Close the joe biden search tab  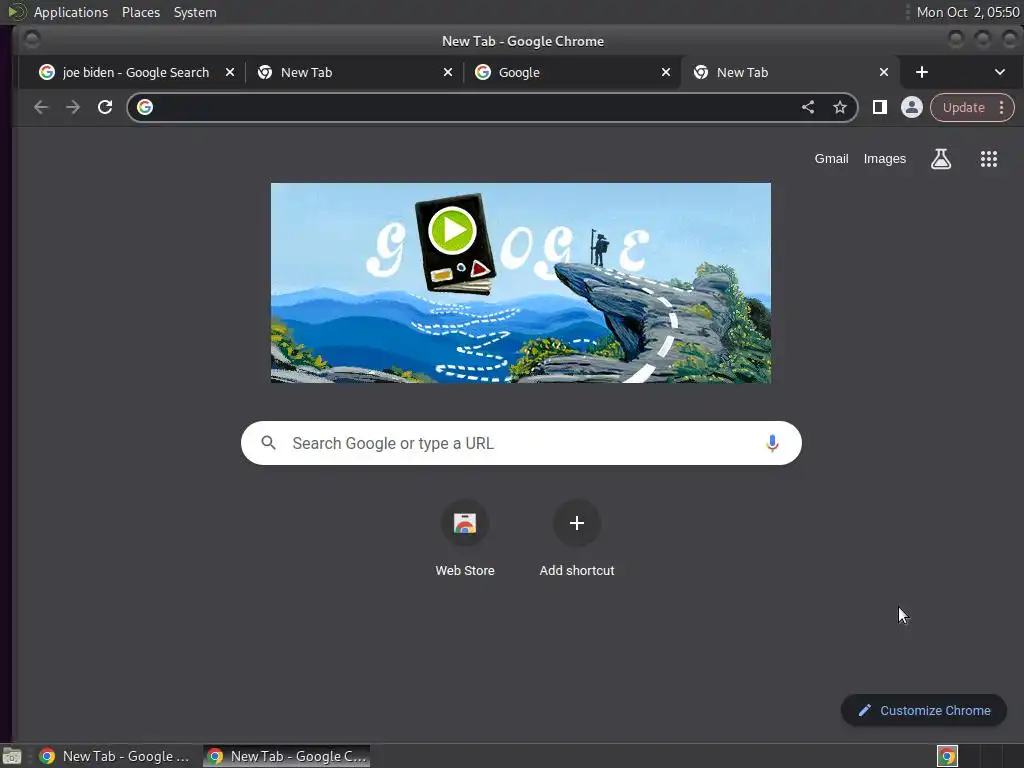click(x=230, y=72)
